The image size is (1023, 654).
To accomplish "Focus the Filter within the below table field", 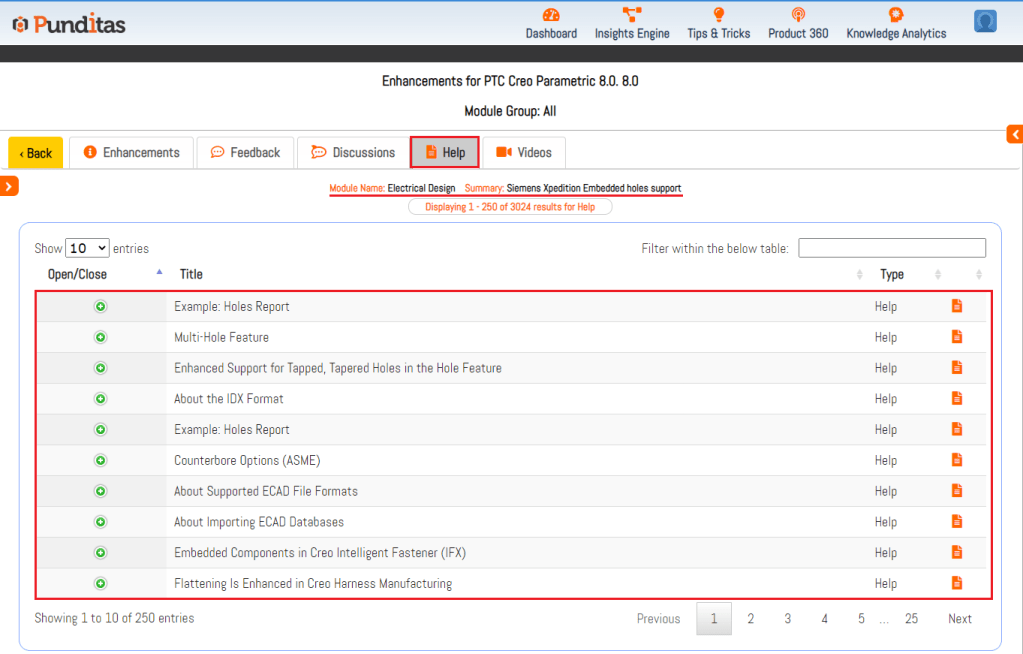I will pyautogui.click(x=891, y=248).
